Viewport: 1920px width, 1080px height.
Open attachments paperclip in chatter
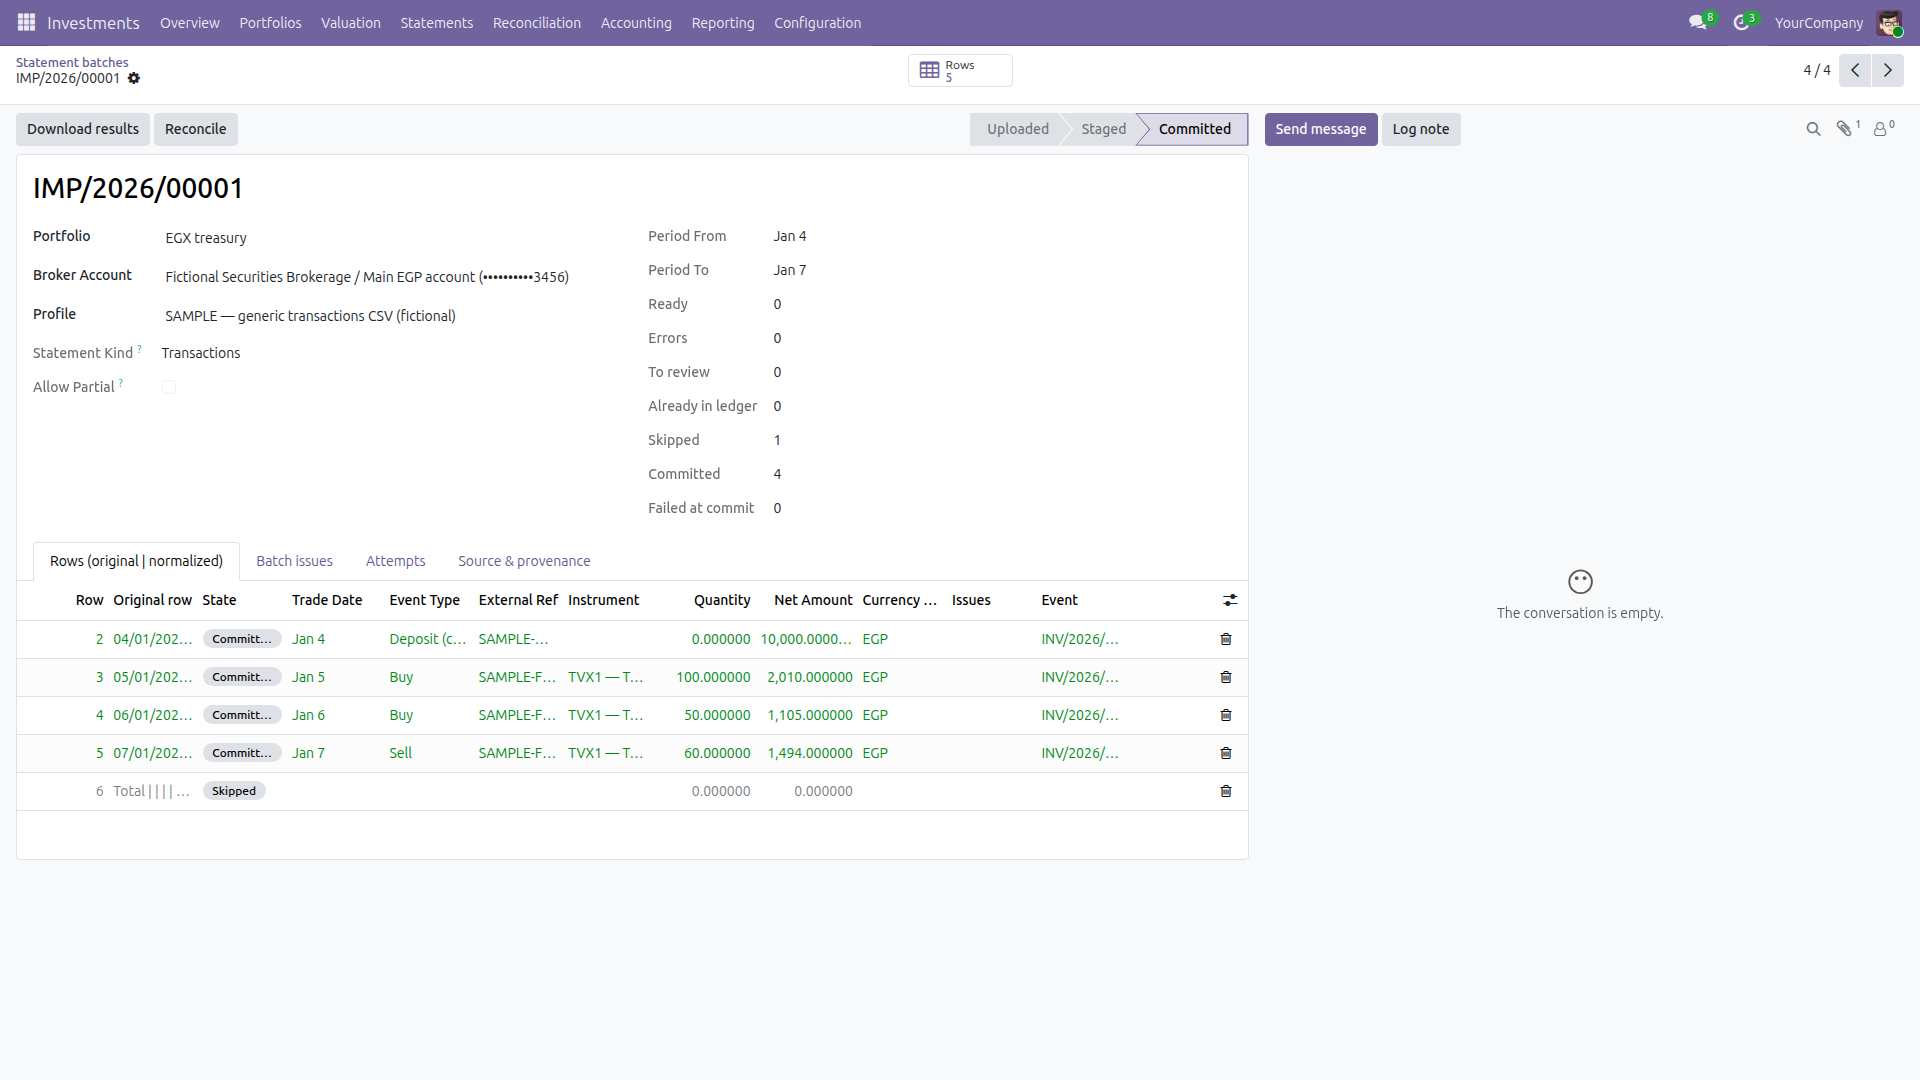coord(1845,129)
